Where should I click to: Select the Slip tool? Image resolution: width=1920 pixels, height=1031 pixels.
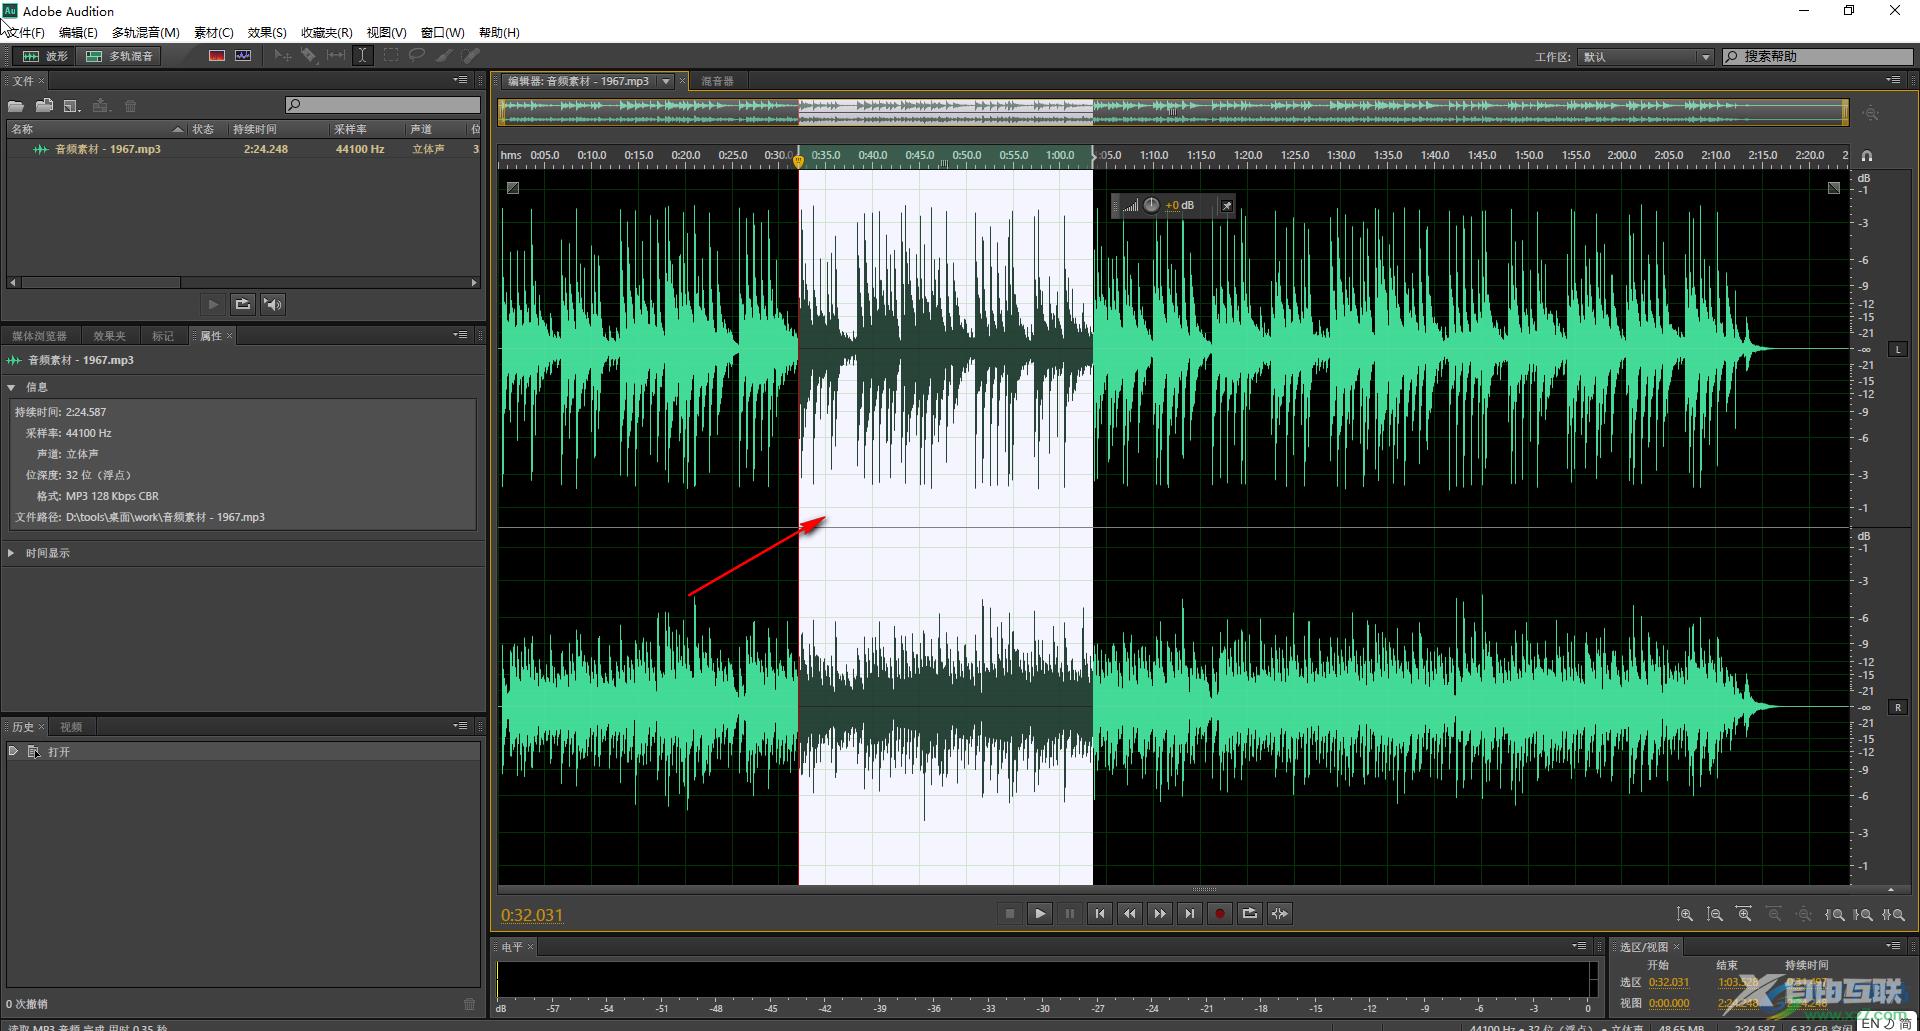[336, 56]
